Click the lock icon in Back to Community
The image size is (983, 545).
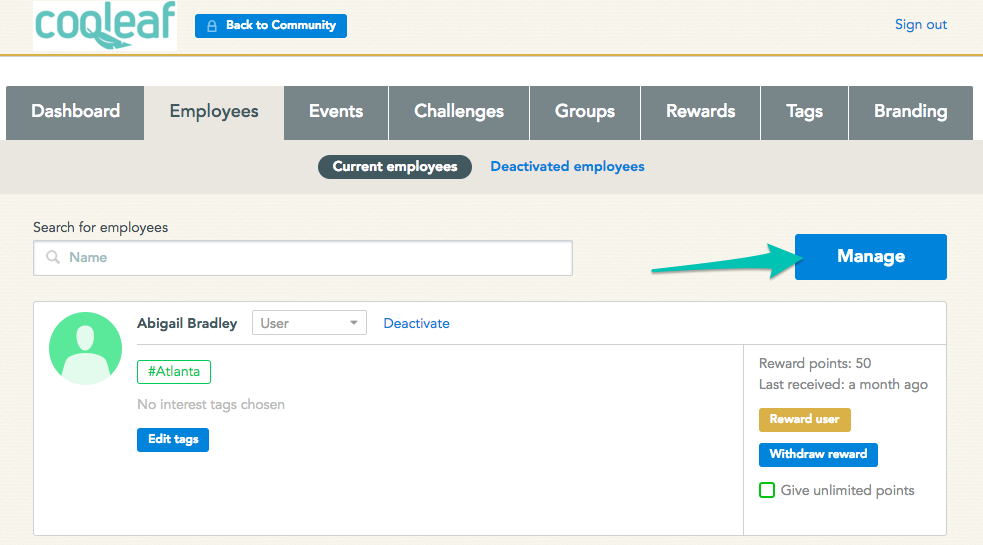coord(212,26)
